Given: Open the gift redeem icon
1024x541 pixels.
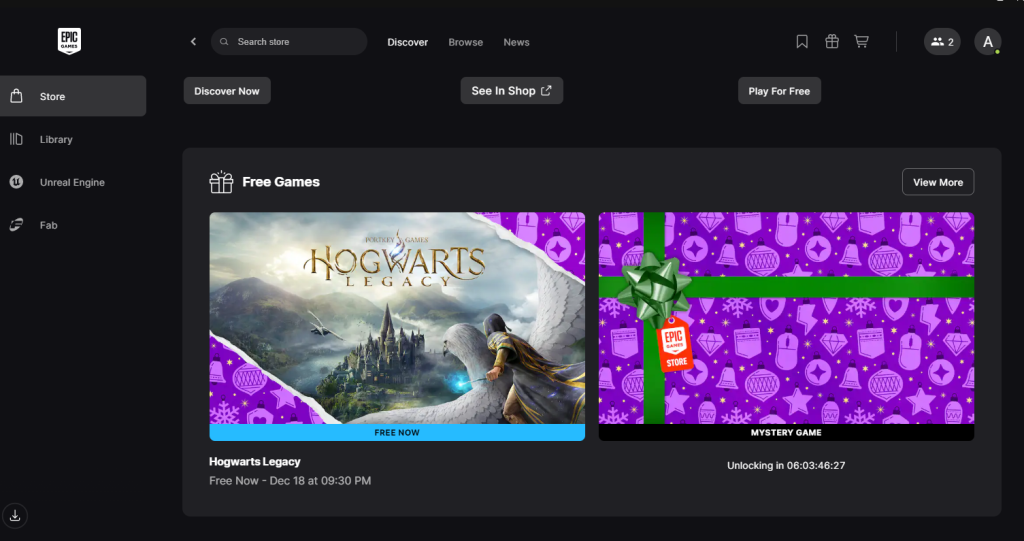Looking at the screenshot, I should [831, 42].
